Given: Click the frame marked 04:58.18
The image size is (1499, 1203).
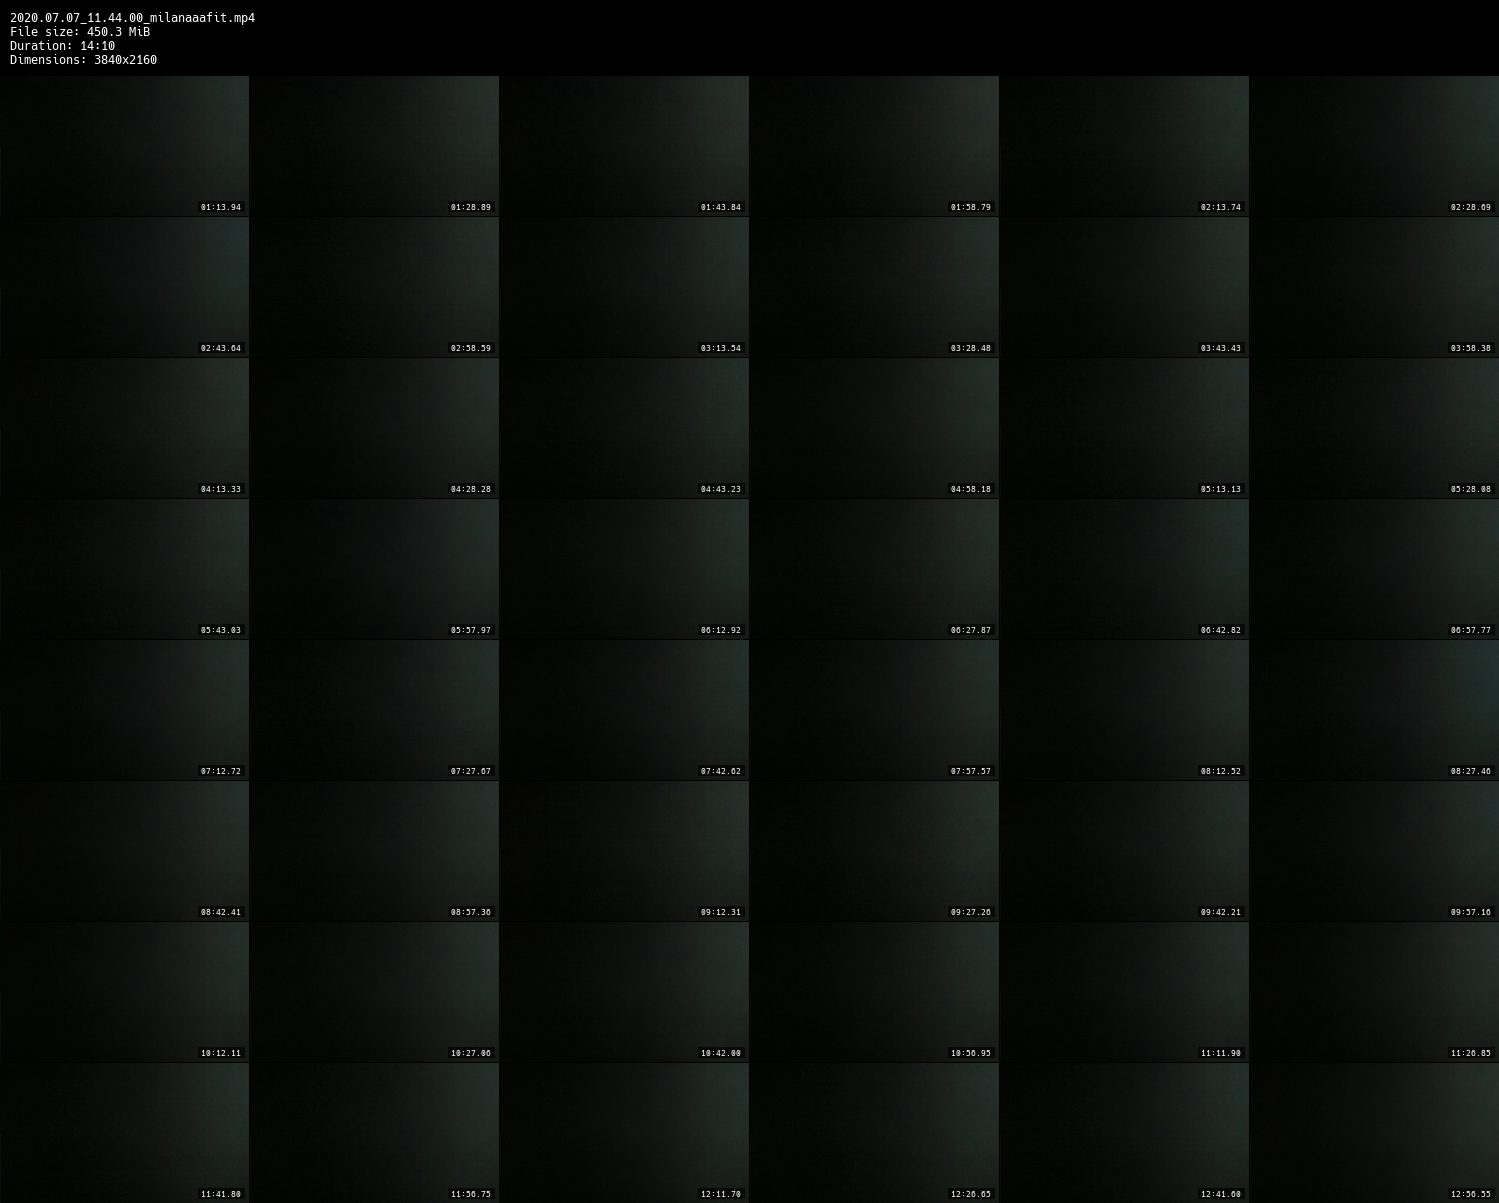Looking at the screenshot, I should pos(874,428).
